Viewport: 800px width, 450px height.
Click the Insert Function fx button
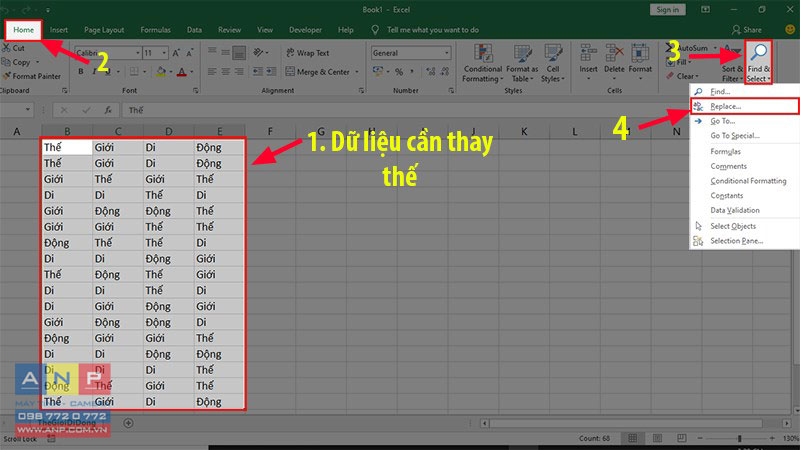pyautogui.click(x=108, y=110)
